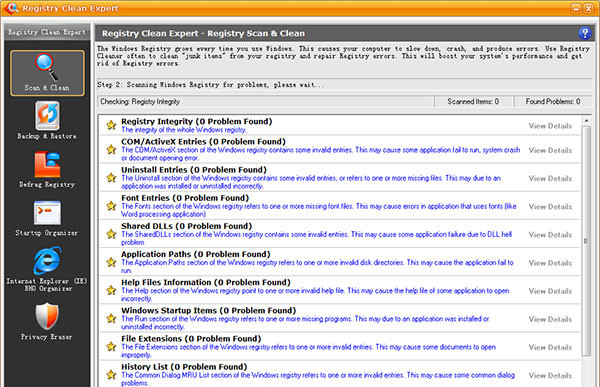Open Backup & Restore tool
Viewport: 600px width, 387px height.
click(x=47, y=121)
